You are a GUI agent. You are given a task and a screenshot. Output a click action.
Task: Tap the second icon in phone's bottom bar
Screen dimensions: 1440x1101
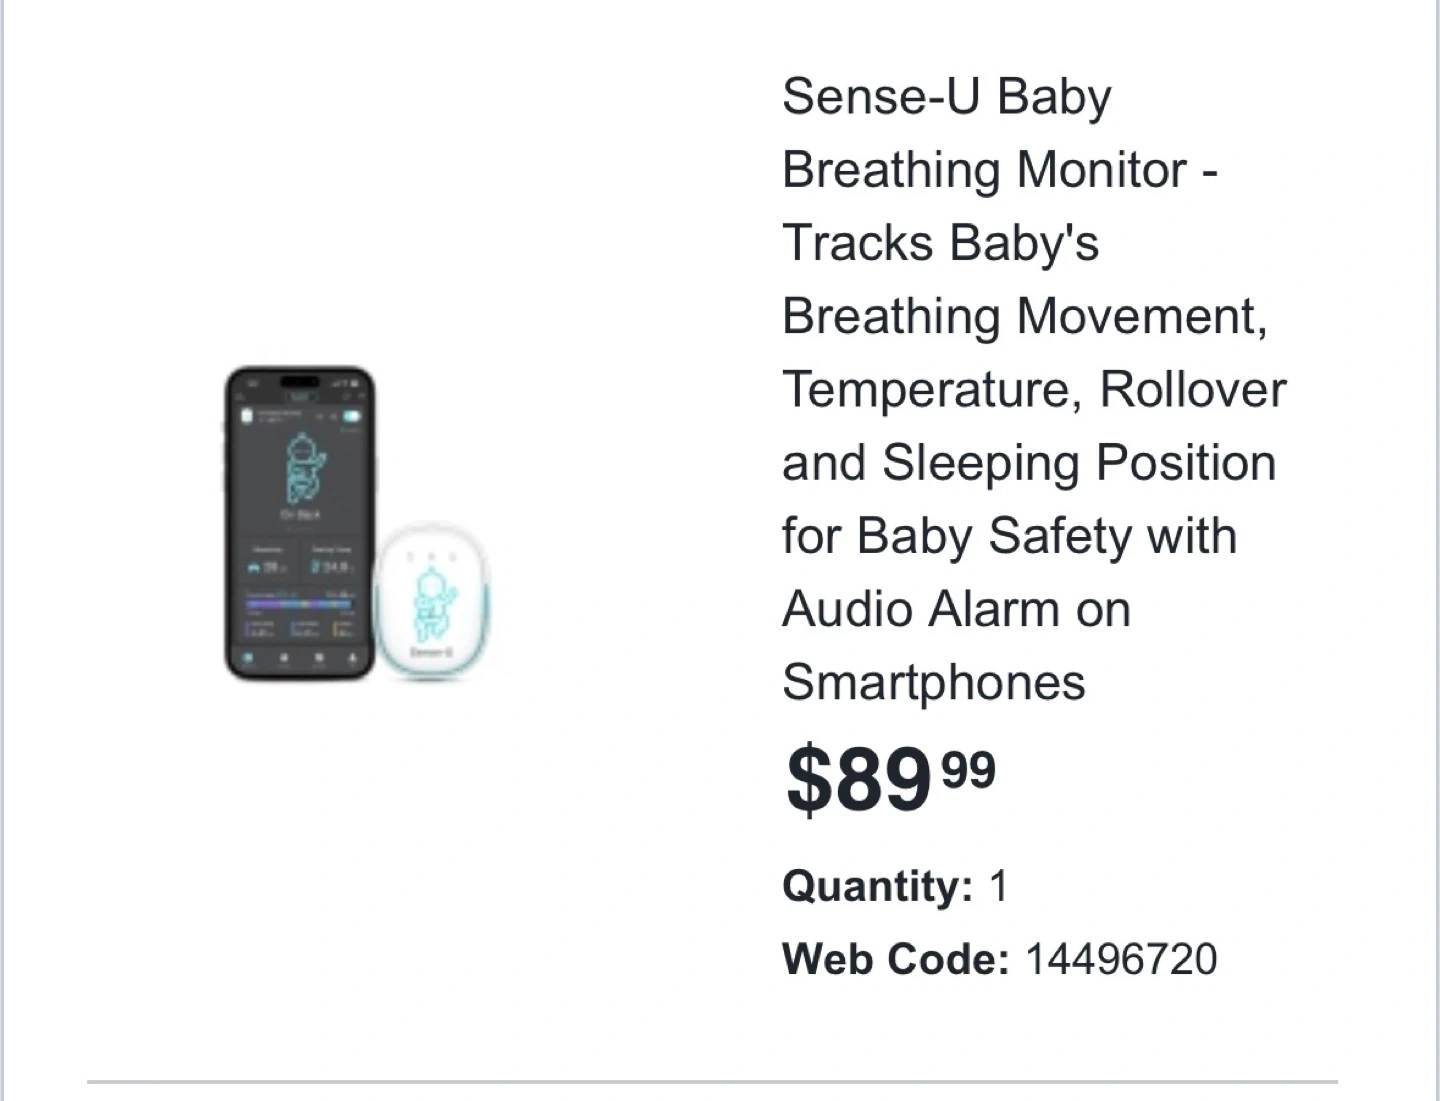point(284,658)
